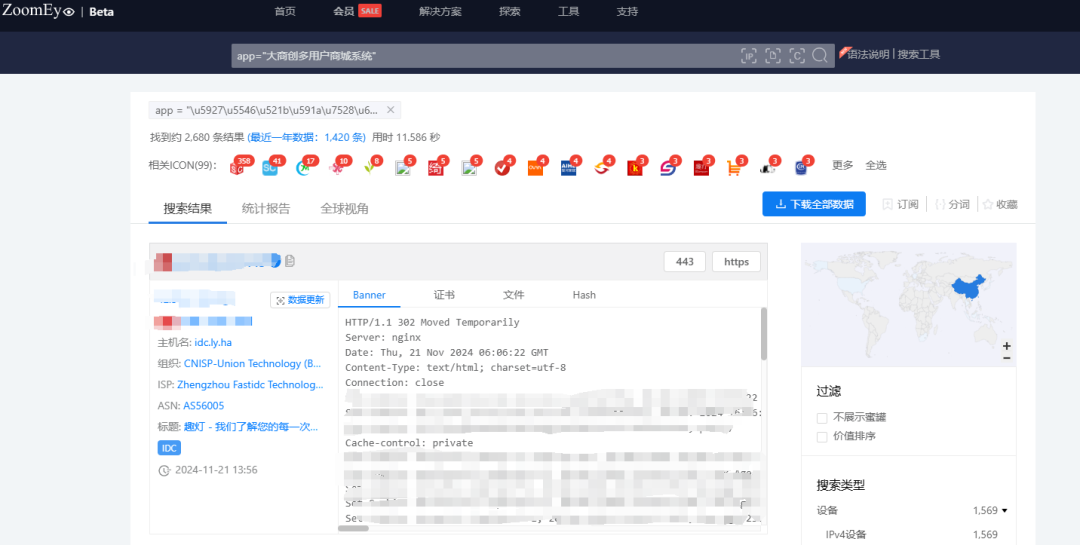Click China highlighted on the map
This screenshot has width=1080, height=545.
(x=970, y=289)
